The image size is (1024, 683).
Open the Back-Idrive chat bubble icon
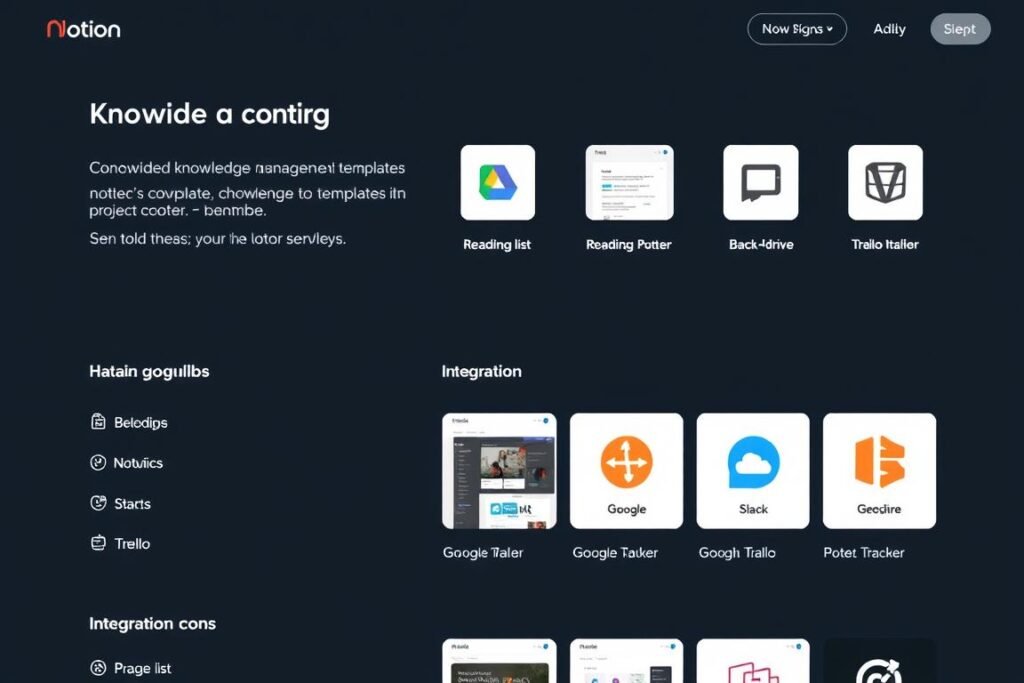pos(760,181)
